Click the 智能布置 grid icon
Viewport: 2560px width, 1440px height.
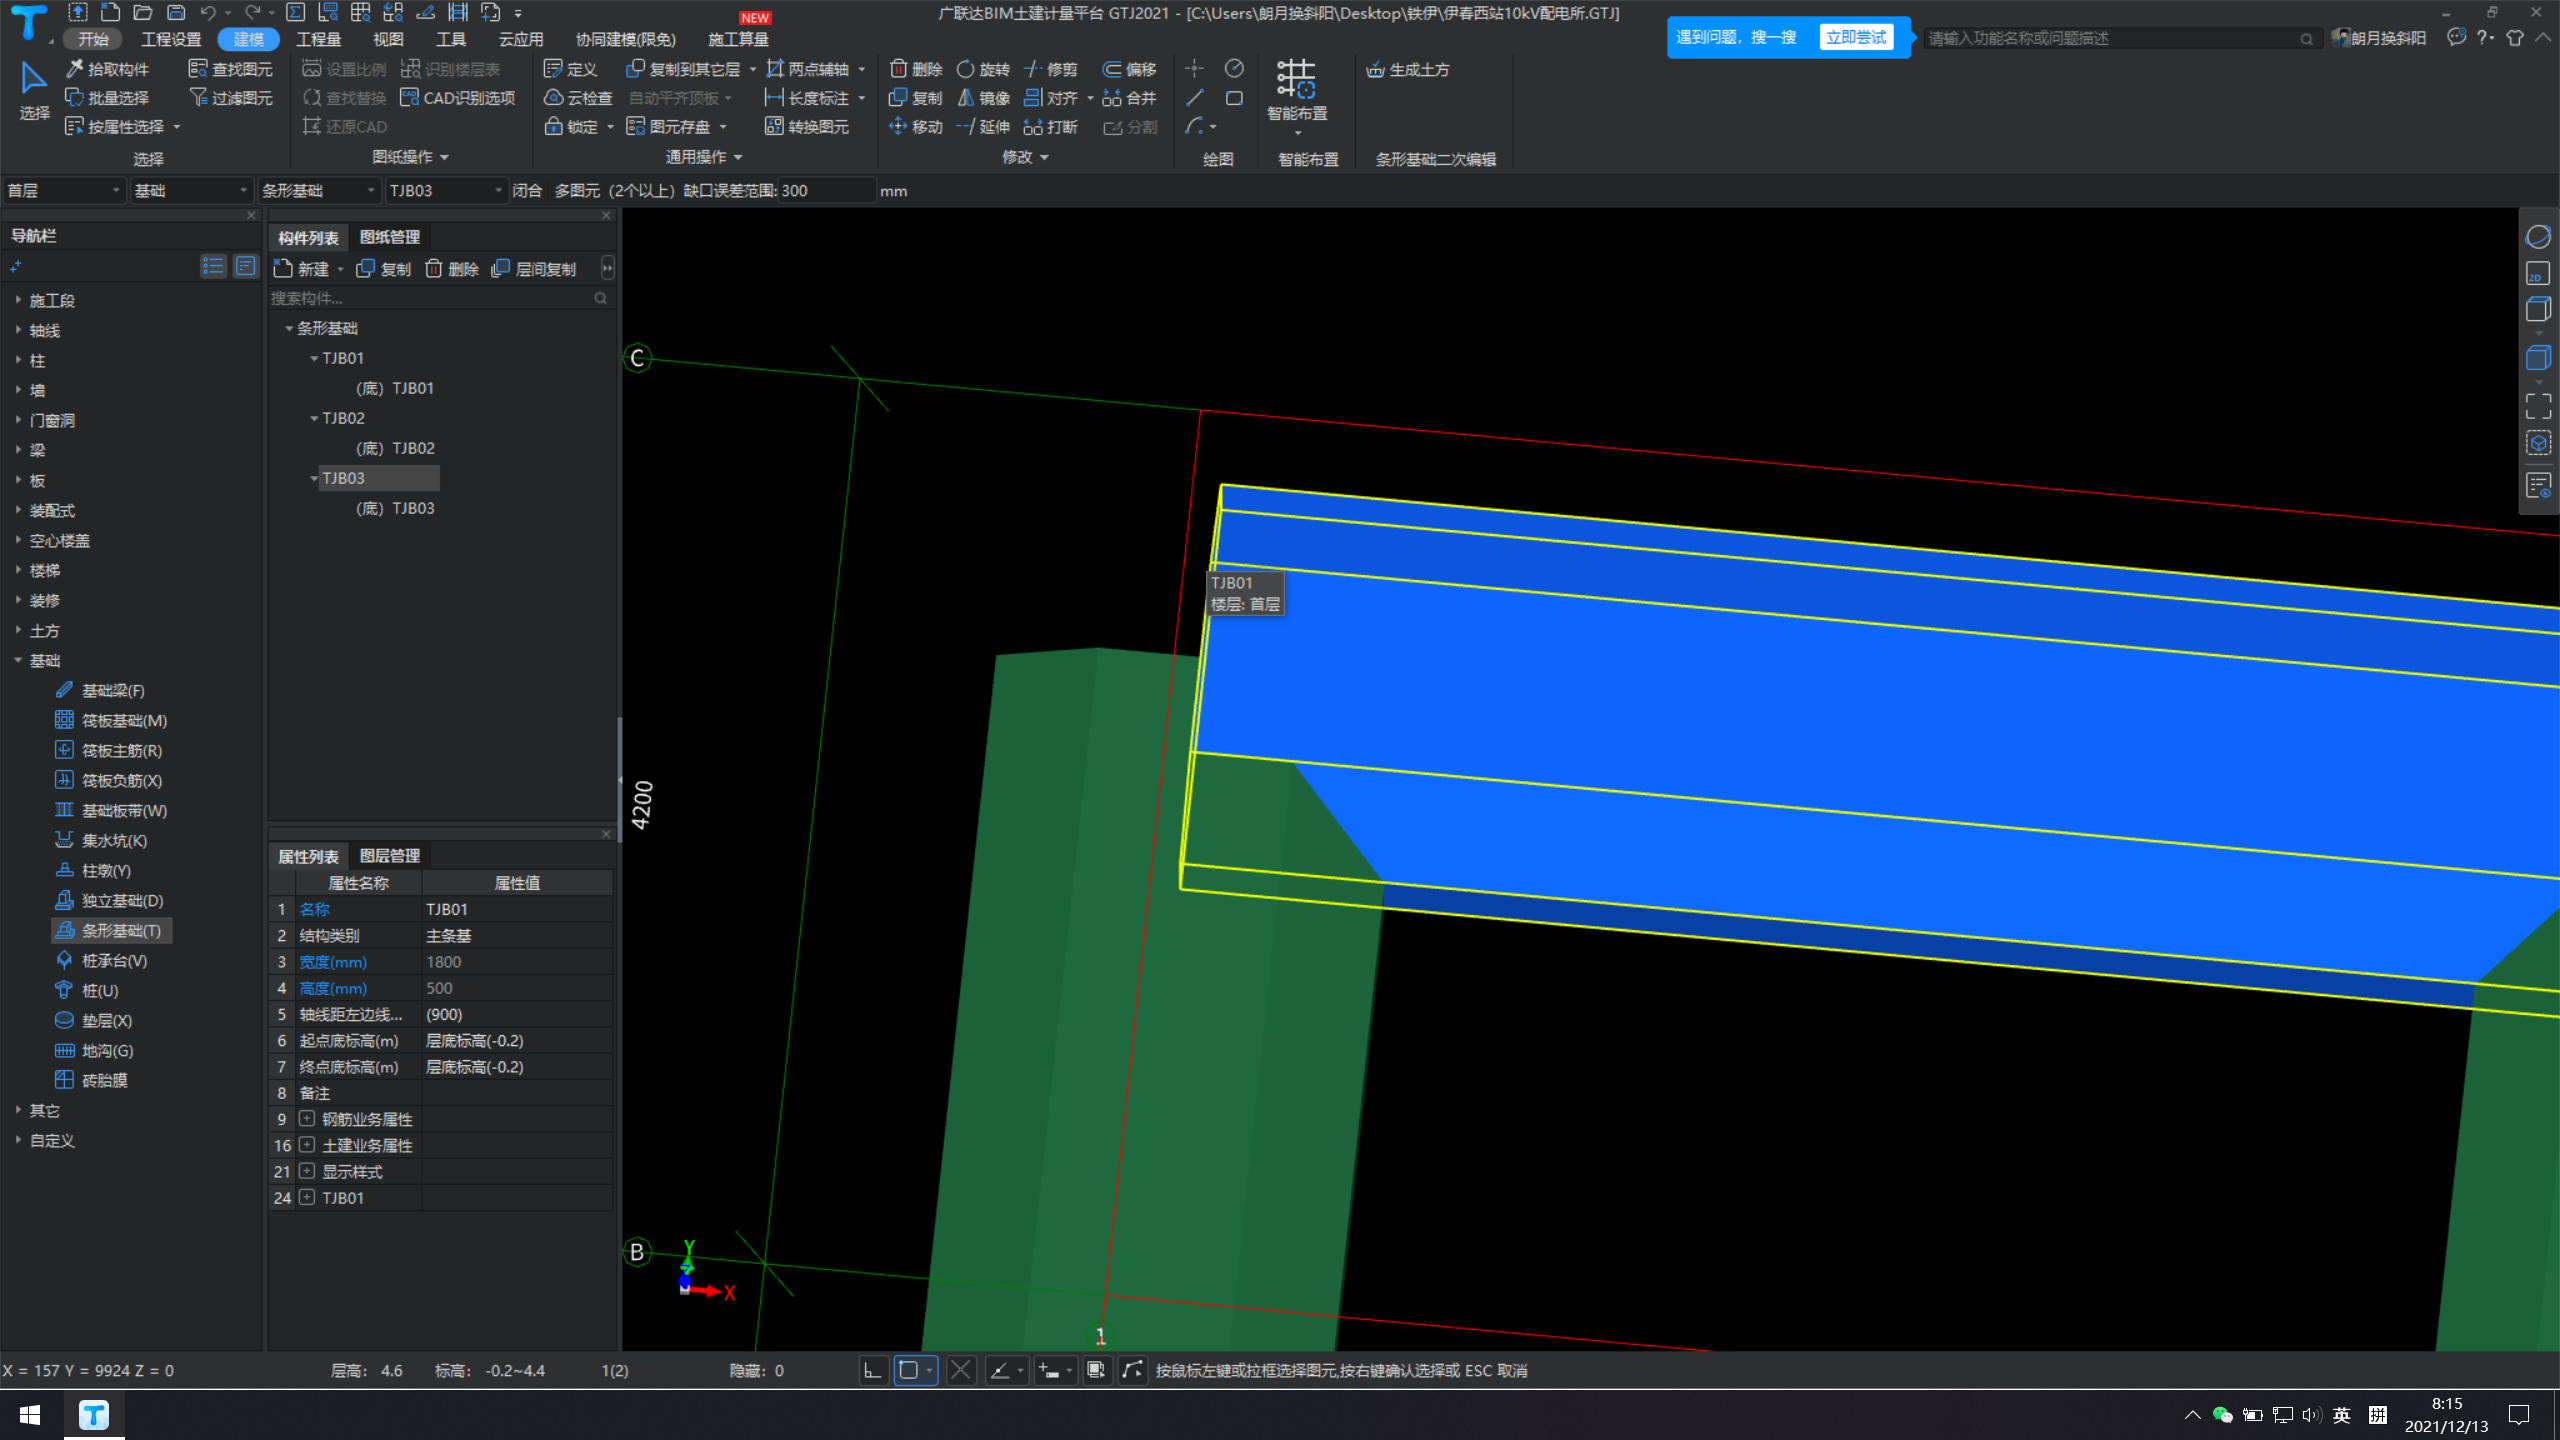tap(1297, 79)
